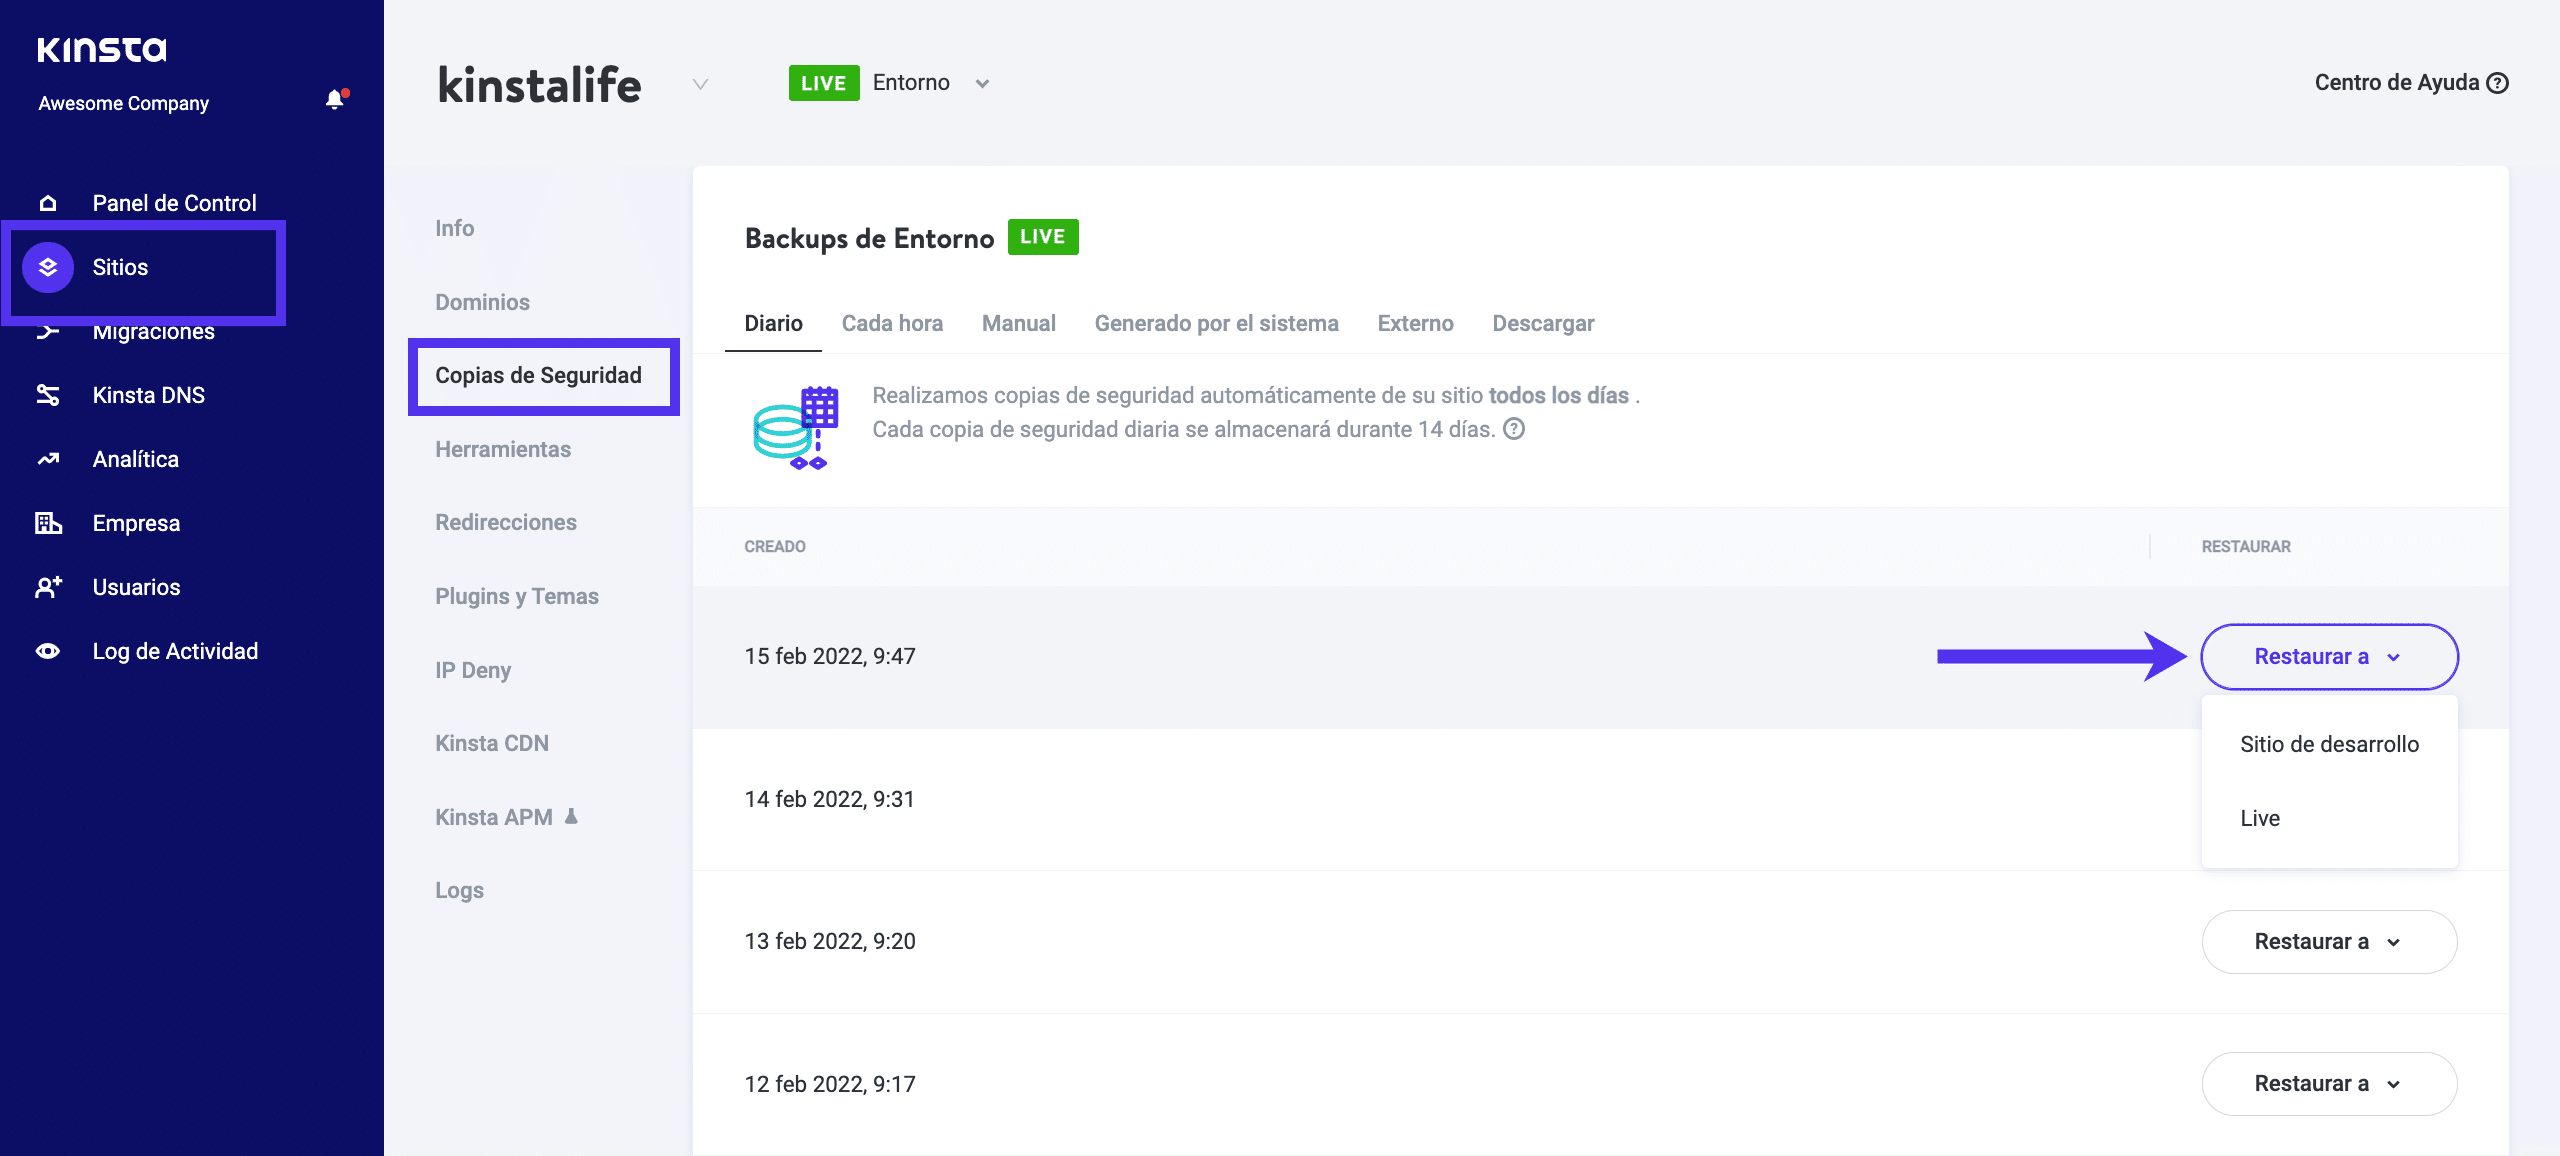This screenshot has width=2560, height=1156.
Task: Click the LIVE badge beside Backups de Entorno
Action: point(1043,237)
